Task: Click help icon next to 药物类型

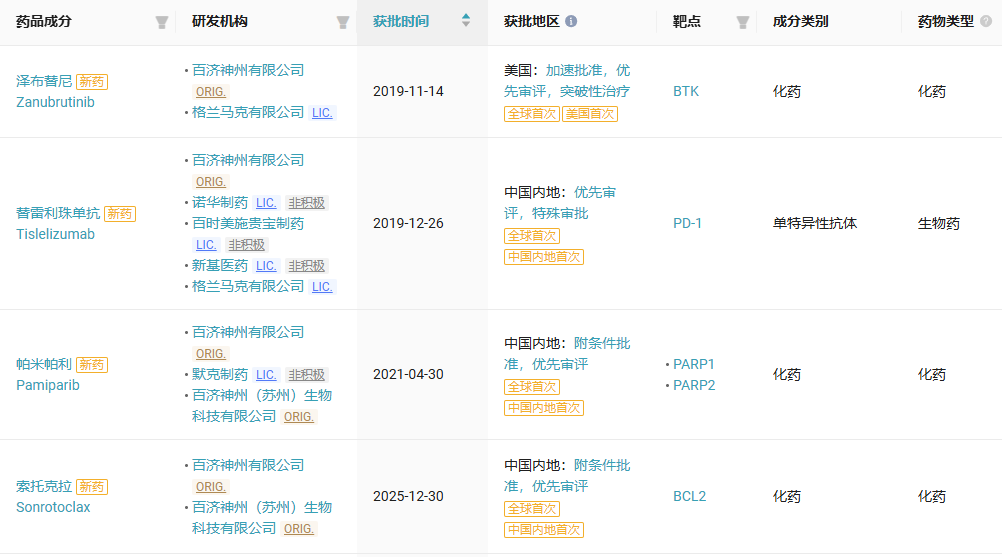Action: coord(986,21)
